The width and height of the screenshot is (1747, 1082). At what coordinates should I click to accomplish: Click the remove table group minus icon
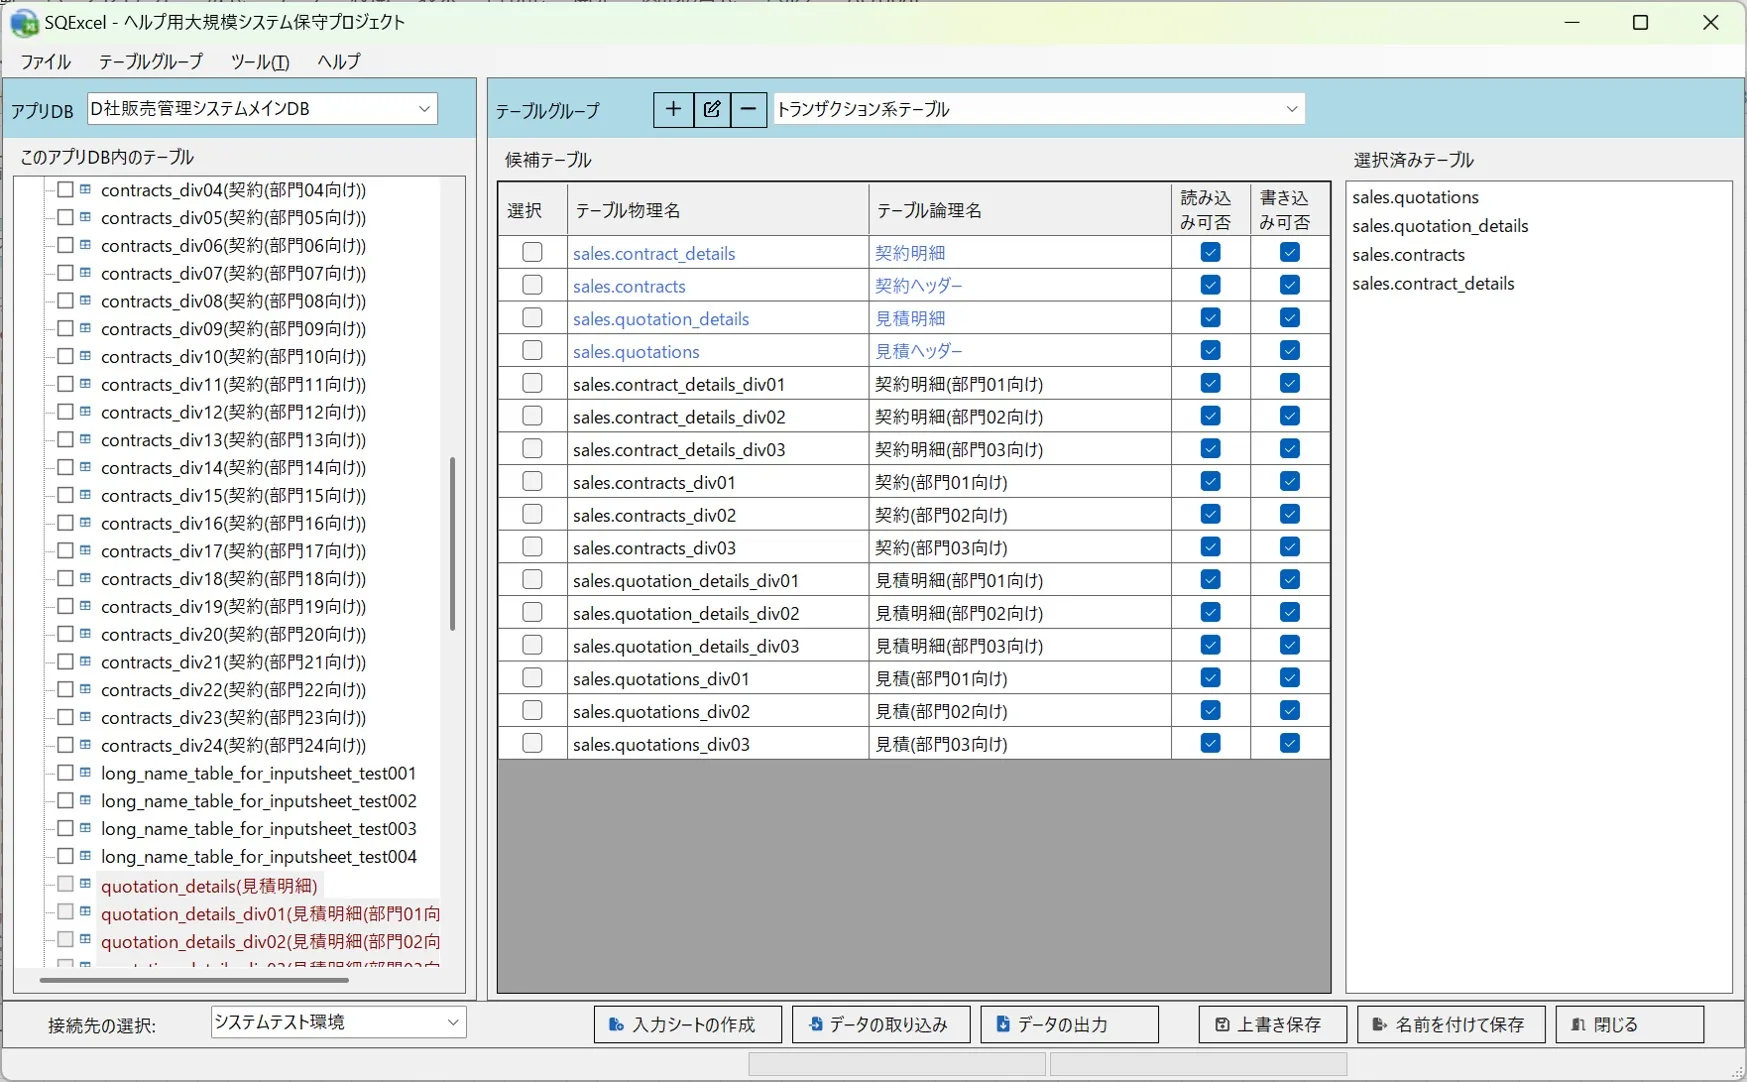748,109
